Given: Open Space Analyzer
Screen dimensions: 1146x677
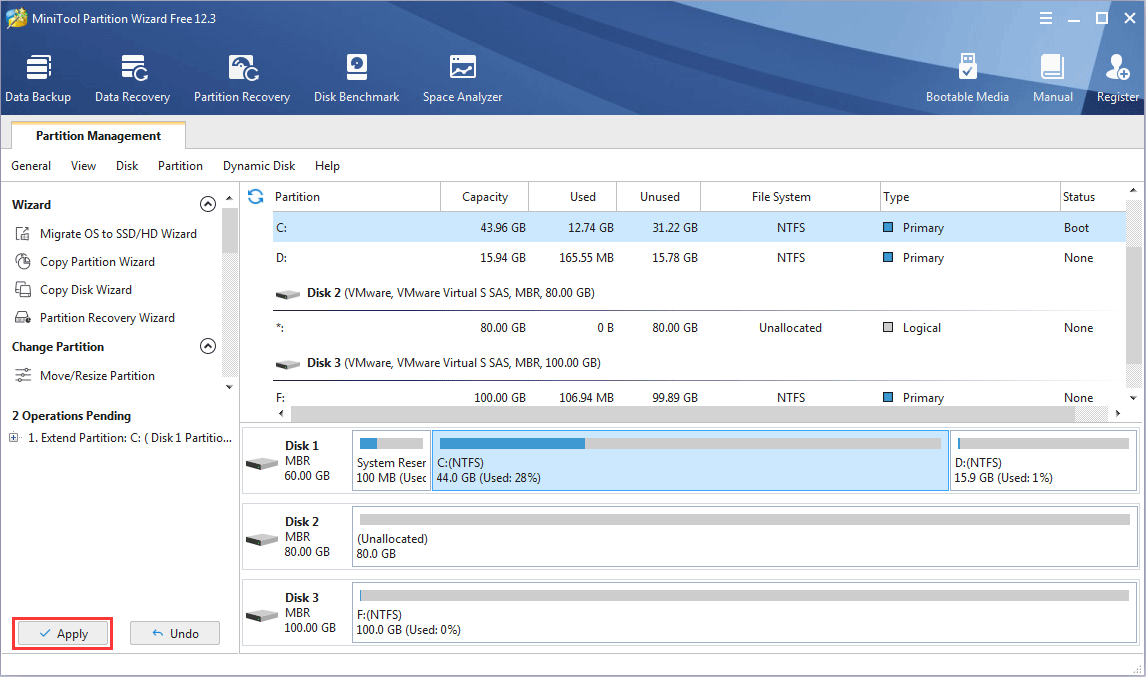Looking at the screenshot, I should (463, 79).
